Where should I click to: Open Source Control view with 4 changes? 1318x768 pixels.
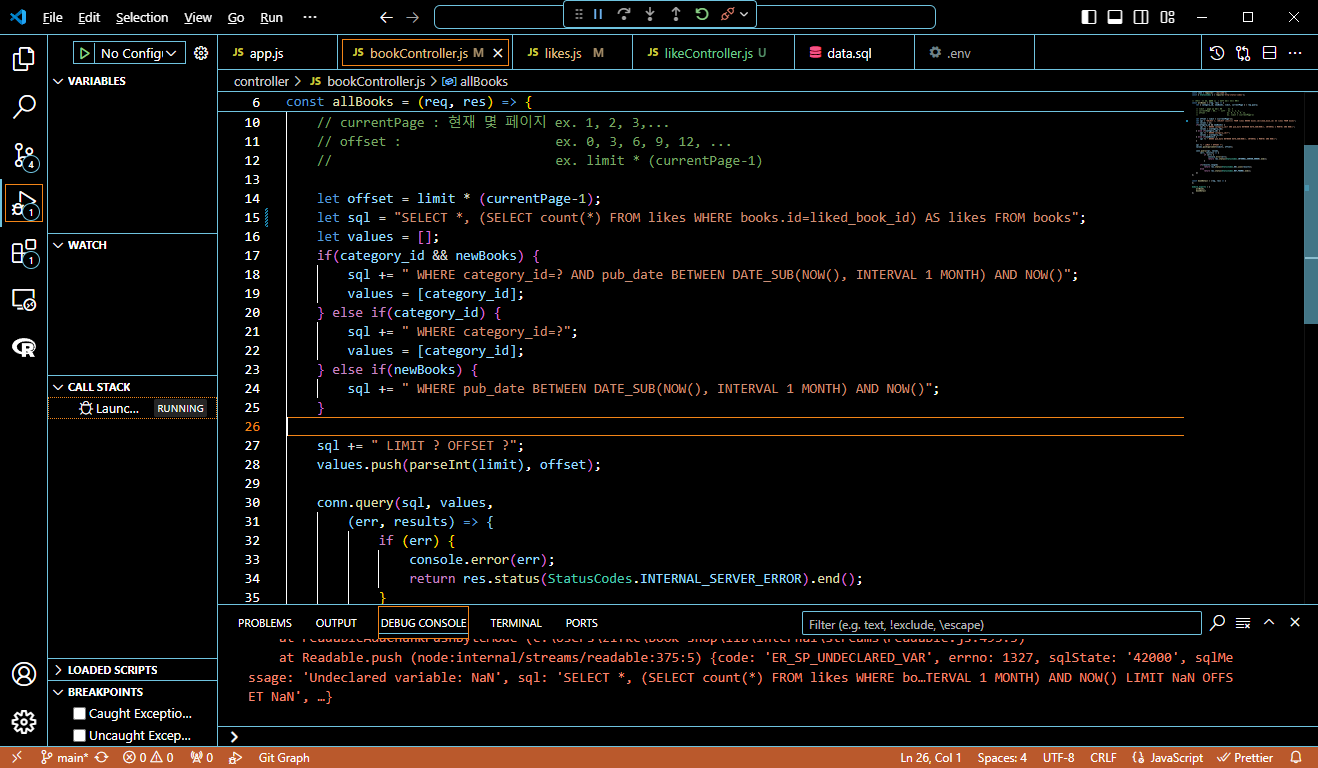[x=24, y=155]
